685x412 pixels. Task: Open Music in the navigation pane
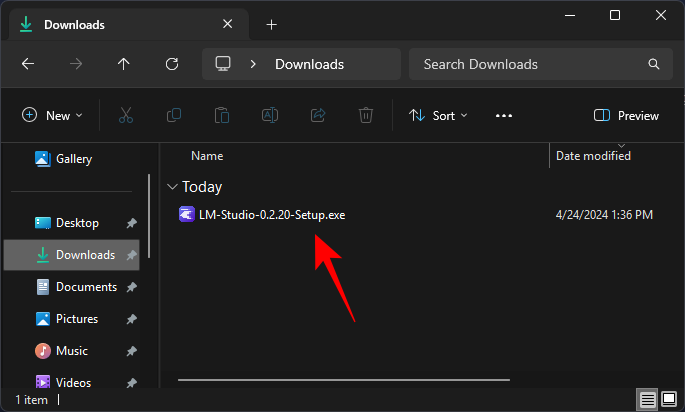[x=61, y=351]
